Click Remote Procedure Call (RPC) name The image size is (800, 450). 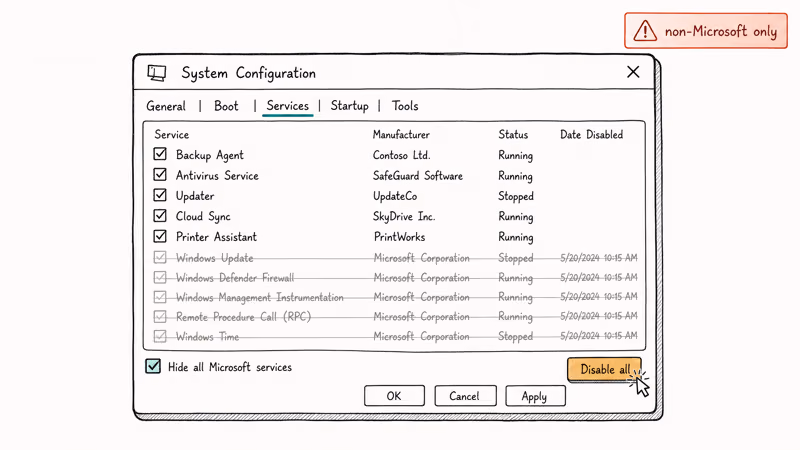coord(243,317)
